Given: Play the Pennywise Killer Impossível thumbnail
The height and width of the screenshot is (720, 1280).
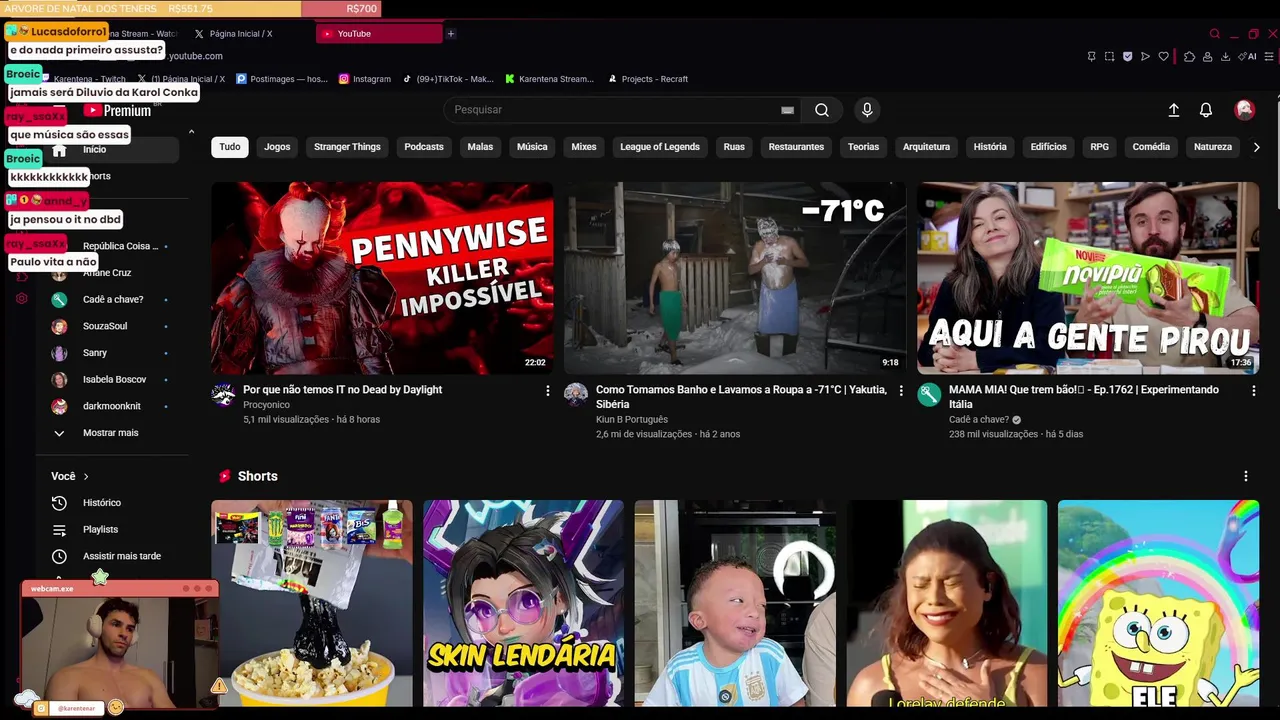Looking at the screenshot, I should point(382,278).
